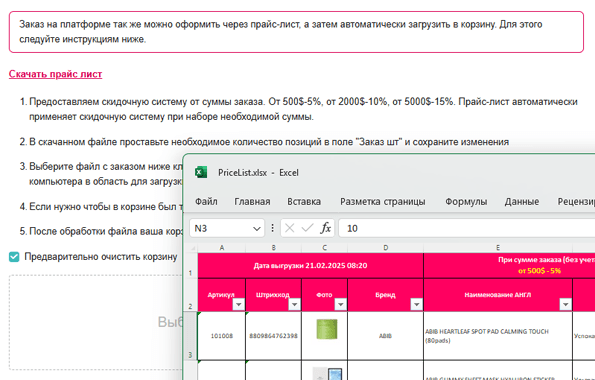Click the formula bar confirm checkmark icon
The height and width of the screenshot is (380, 595).
307,228
